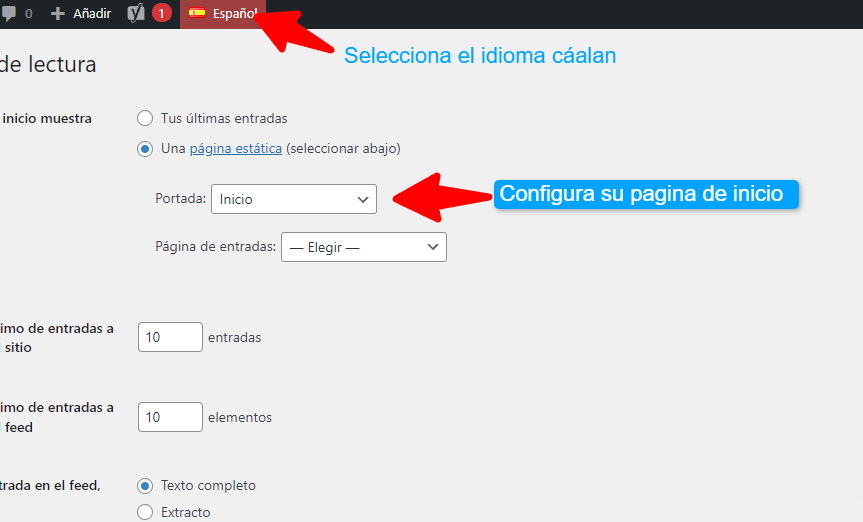Click the Tus últimas entradas label text
Viewport: 863px width, 522px height.
(x=224, y=118)
